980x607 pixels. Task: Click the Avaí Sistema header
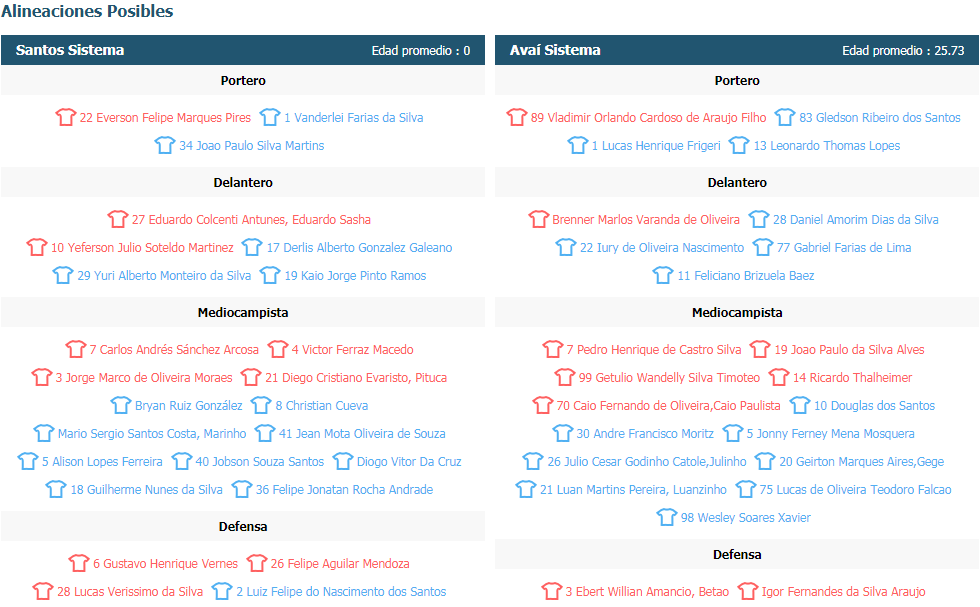555,50
